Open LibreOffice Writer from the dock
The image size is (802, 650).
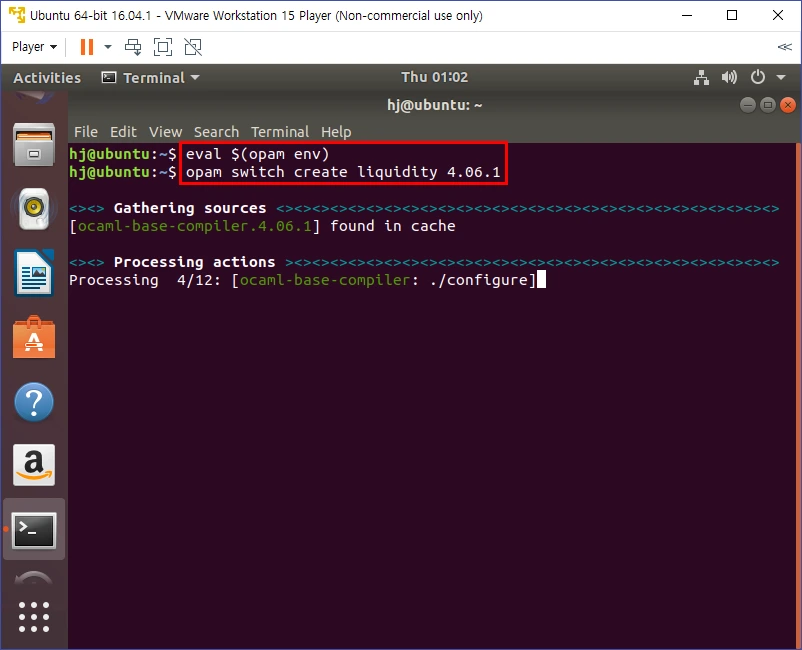pos(34,273)
